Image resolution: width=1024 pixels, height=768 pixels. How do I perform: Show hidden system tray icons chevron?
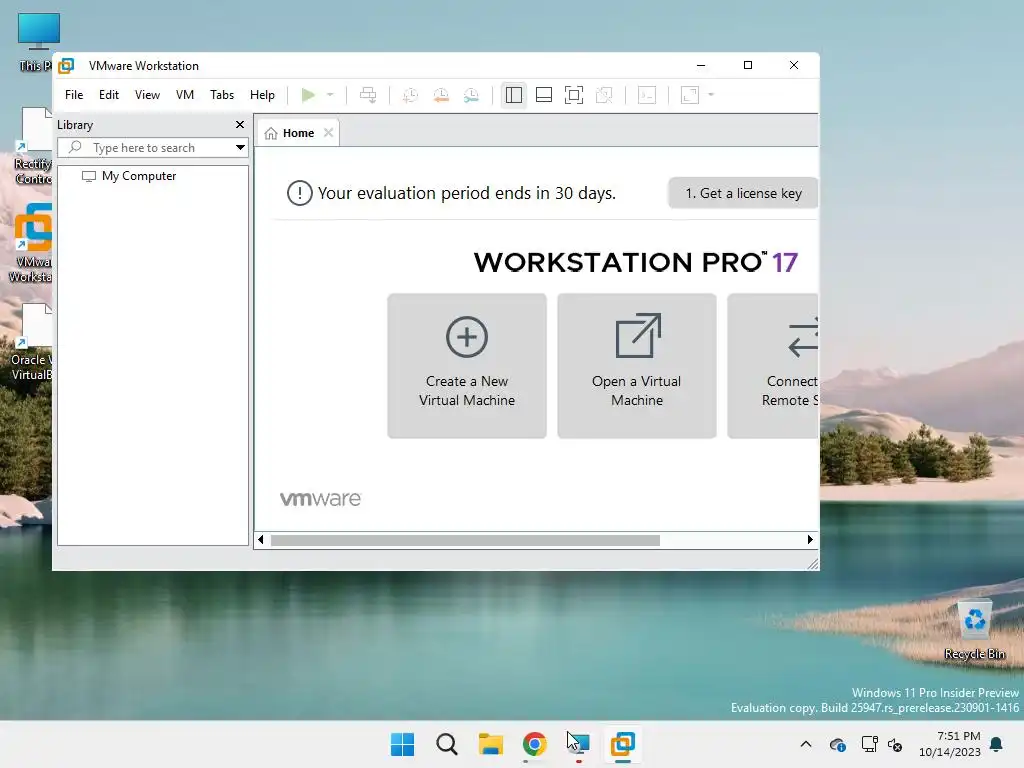(x=806, y=744)
